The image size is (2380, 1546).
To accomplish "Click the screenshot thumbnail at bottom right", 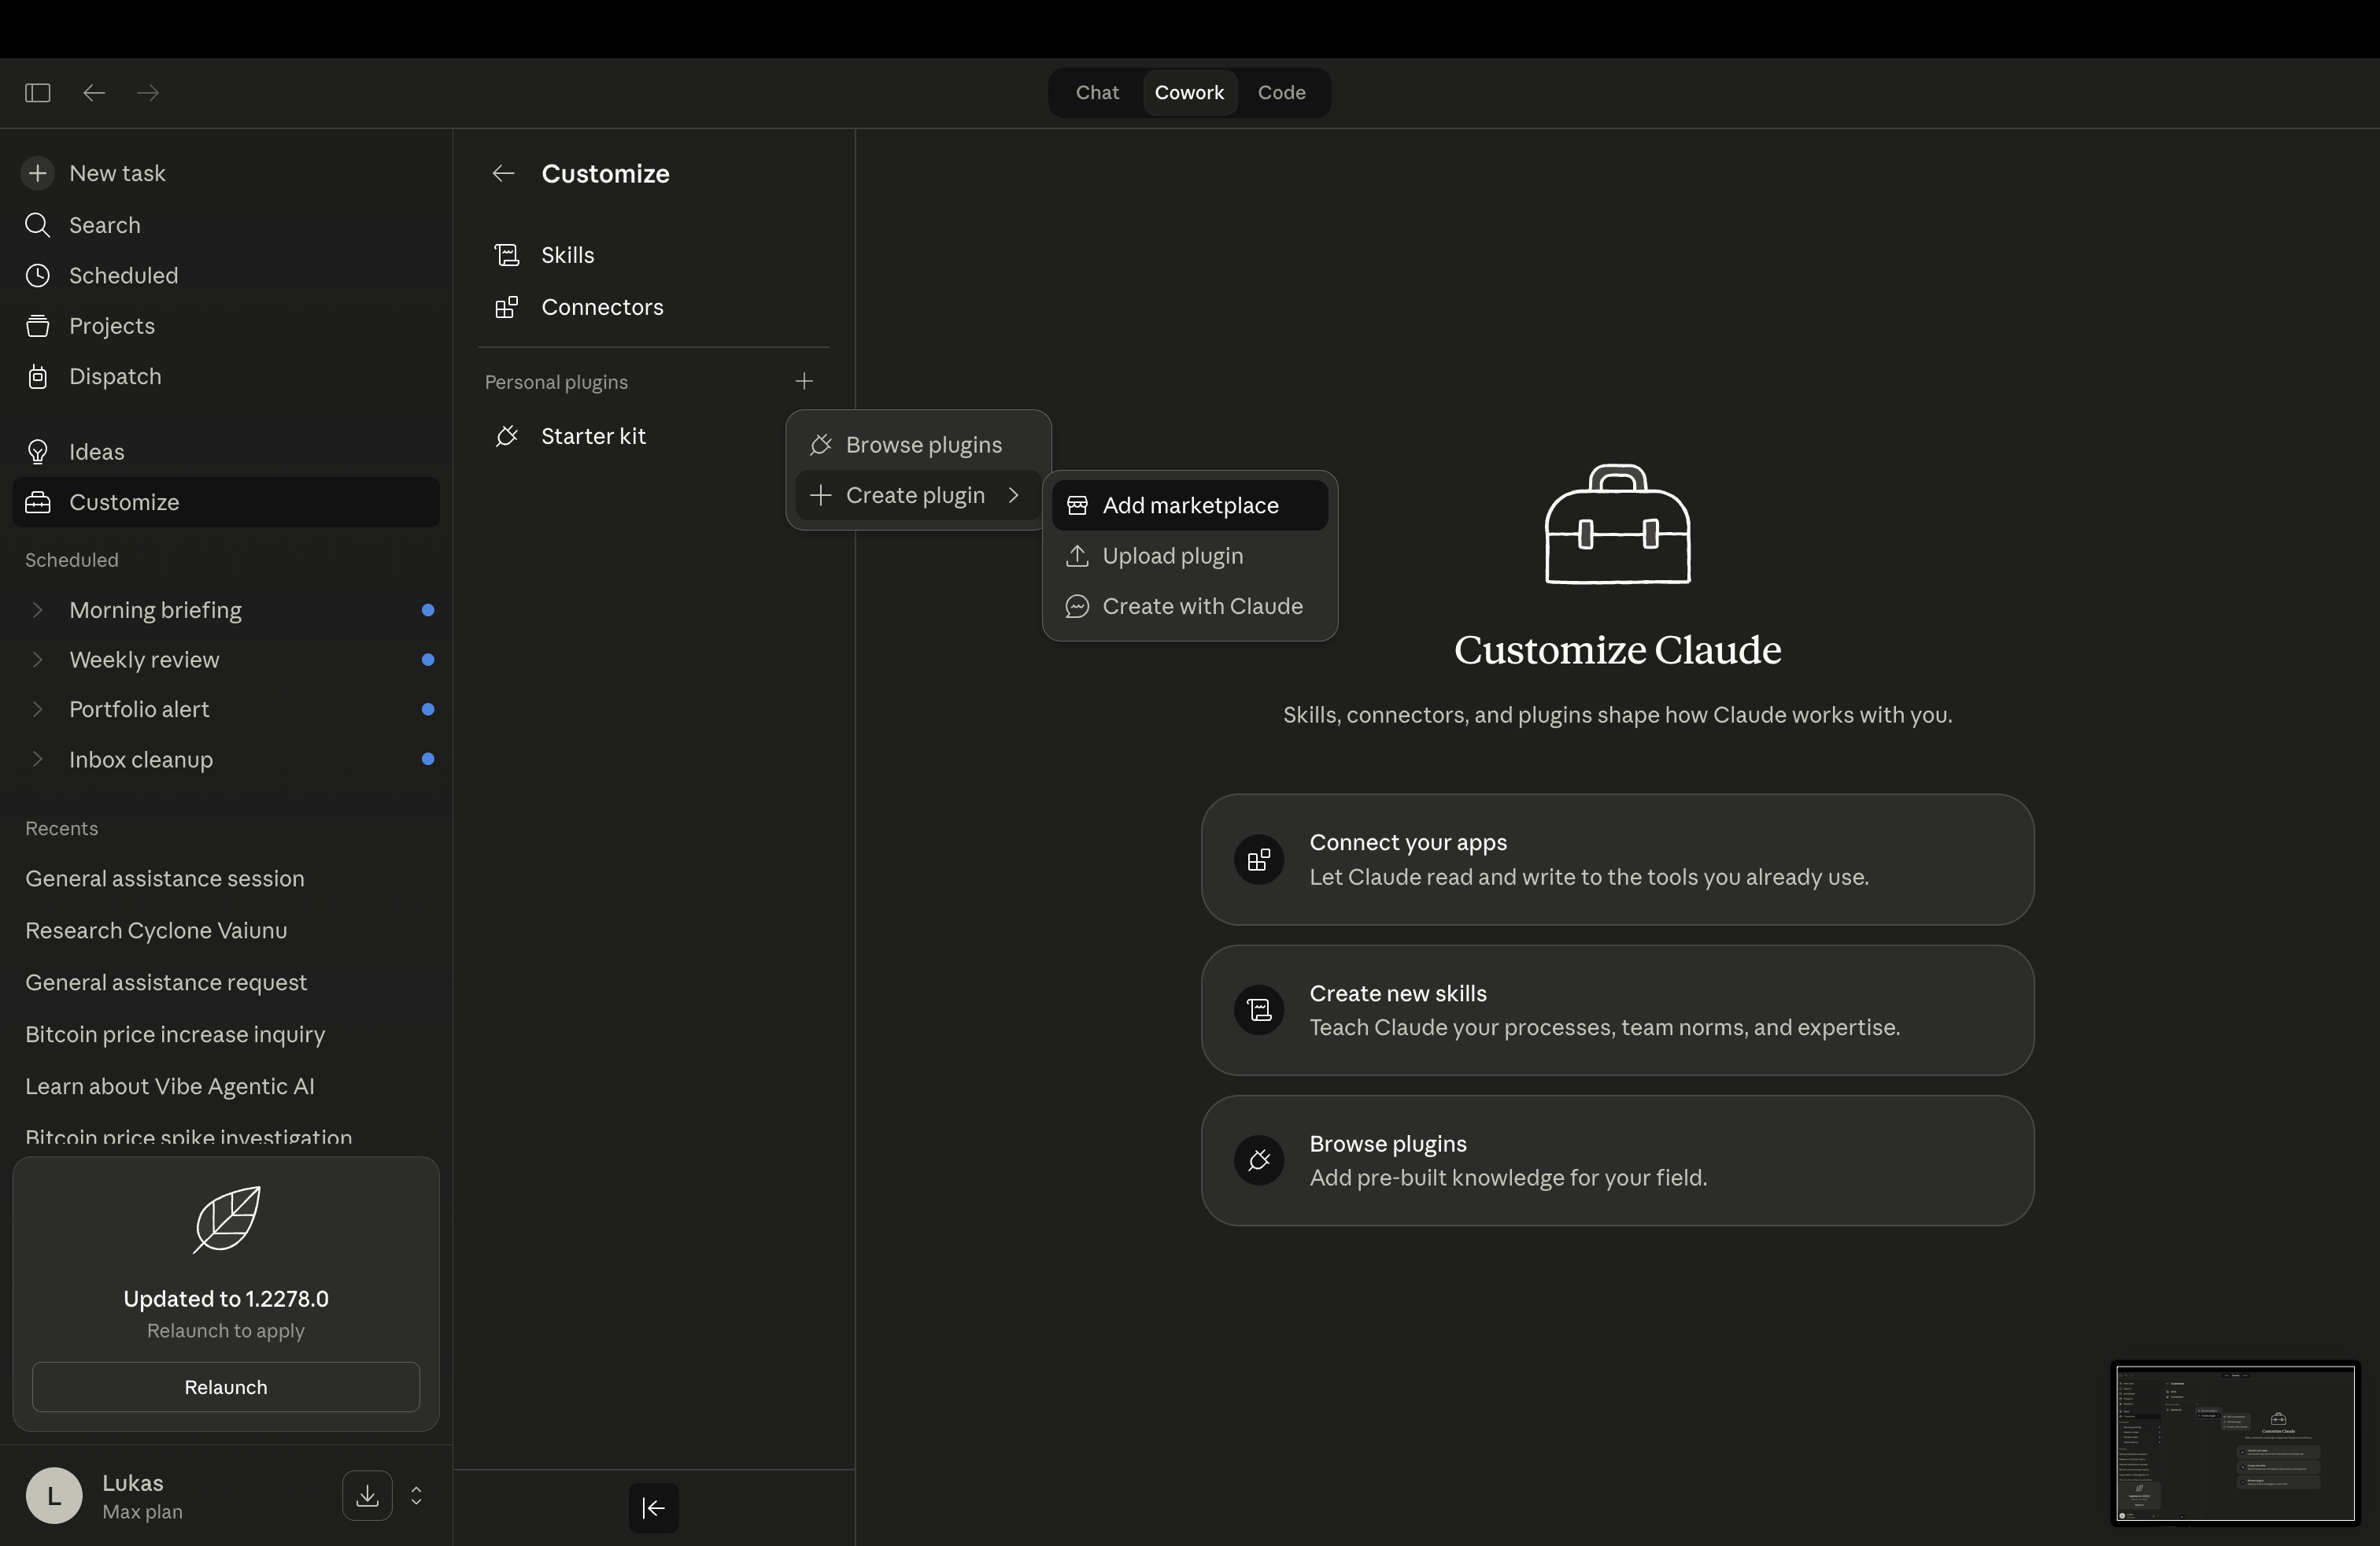I will 2234,1443.
